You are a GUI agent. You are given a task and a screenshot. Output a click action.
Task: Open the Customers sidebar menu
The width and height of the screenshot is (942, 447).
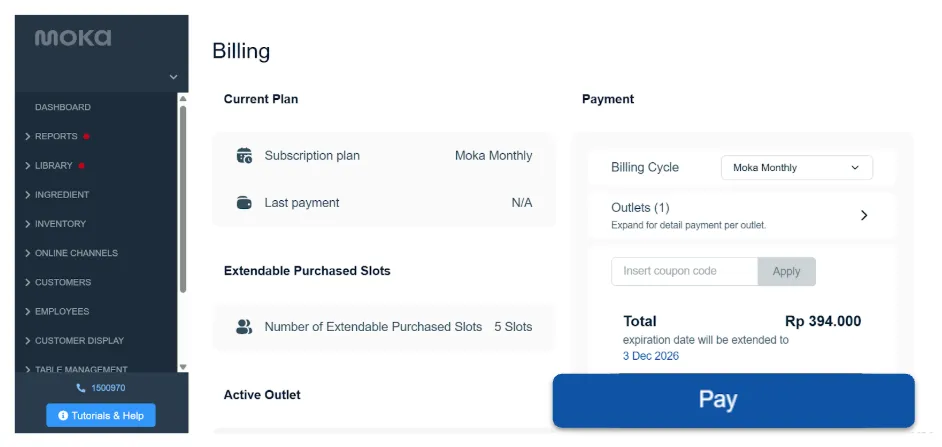[63, 282]
